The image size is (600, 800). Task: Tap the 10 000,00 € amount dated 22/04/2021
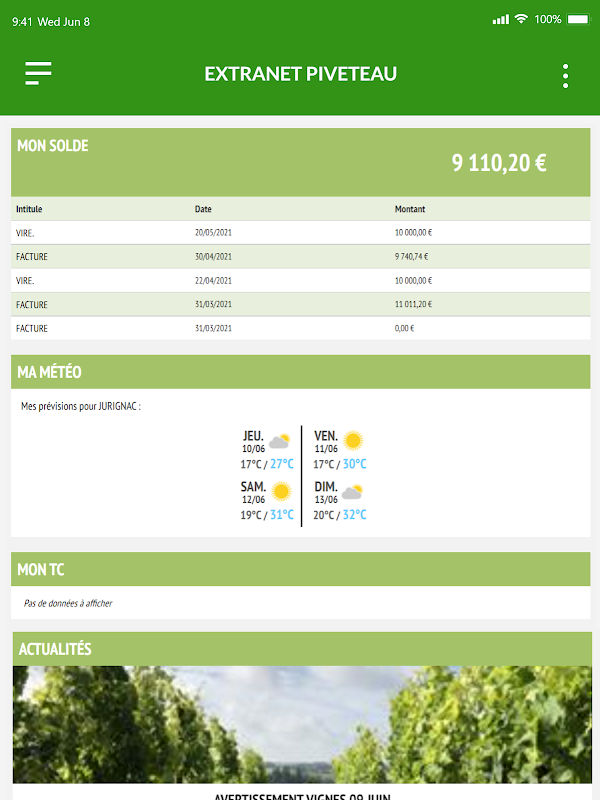pos(413,281)
